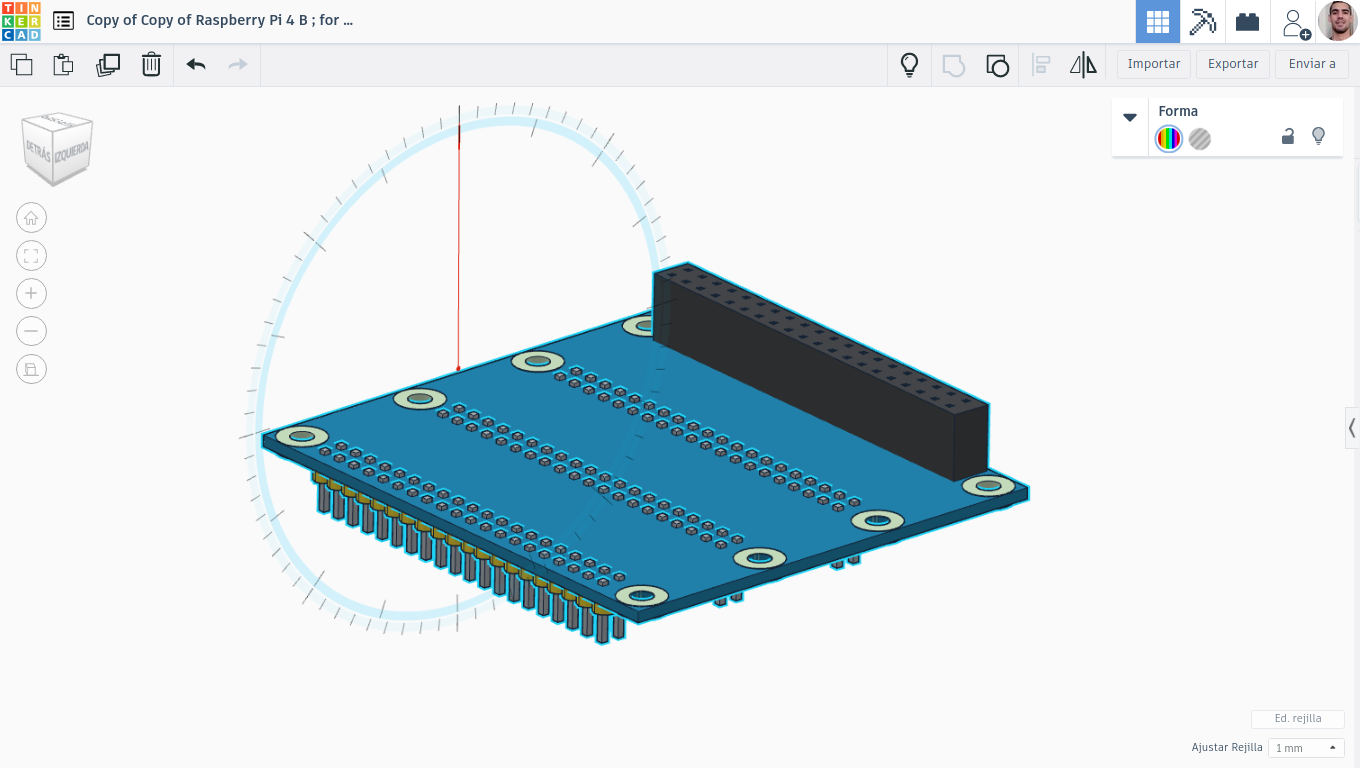Screen dimensions: 1360x768
Task: Open the Blocks mode with pickaxe icon
Action: 1202,21
